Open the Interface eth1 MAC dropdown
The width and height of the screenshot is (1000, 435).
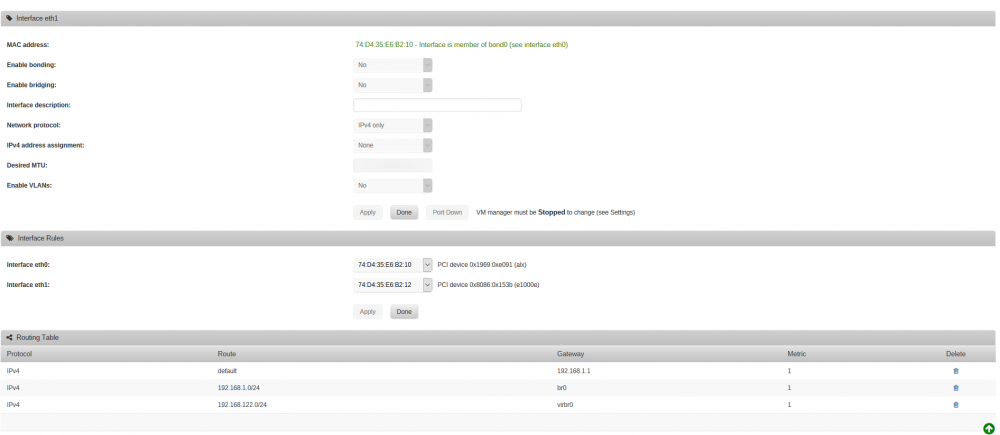pyautogui.click(x=393, y=285)
